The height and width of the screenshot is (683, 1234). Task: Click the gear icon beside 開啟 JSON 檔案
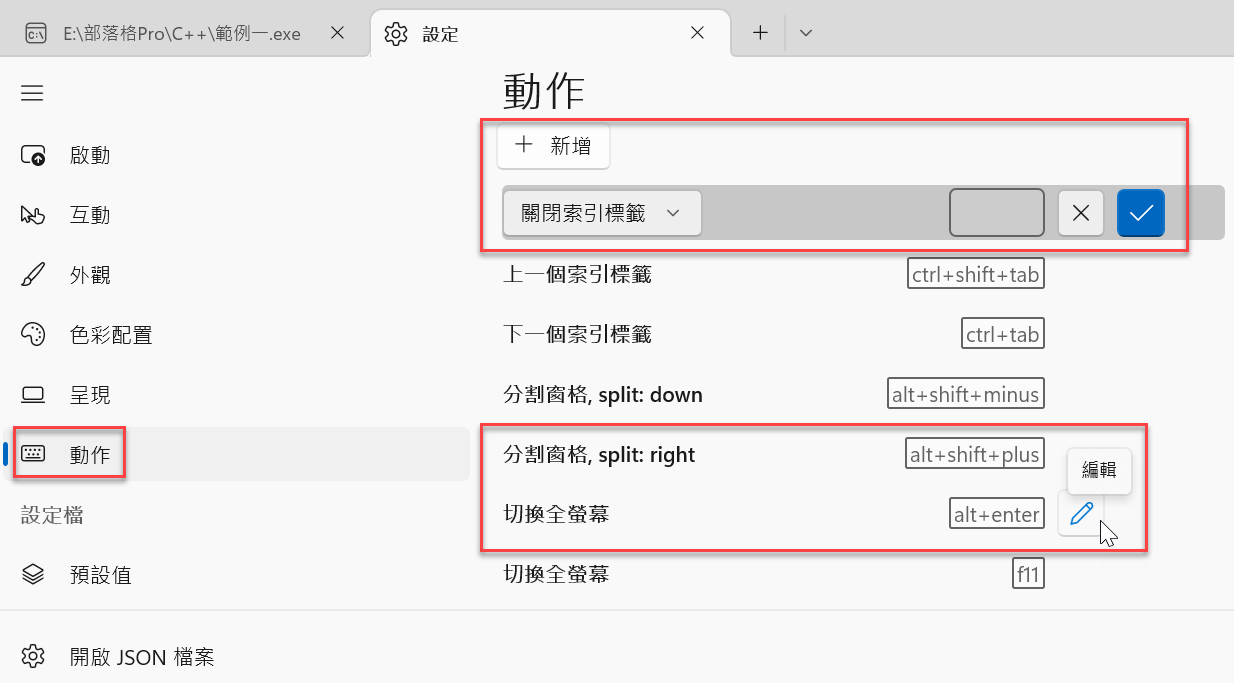pos(33,657)
